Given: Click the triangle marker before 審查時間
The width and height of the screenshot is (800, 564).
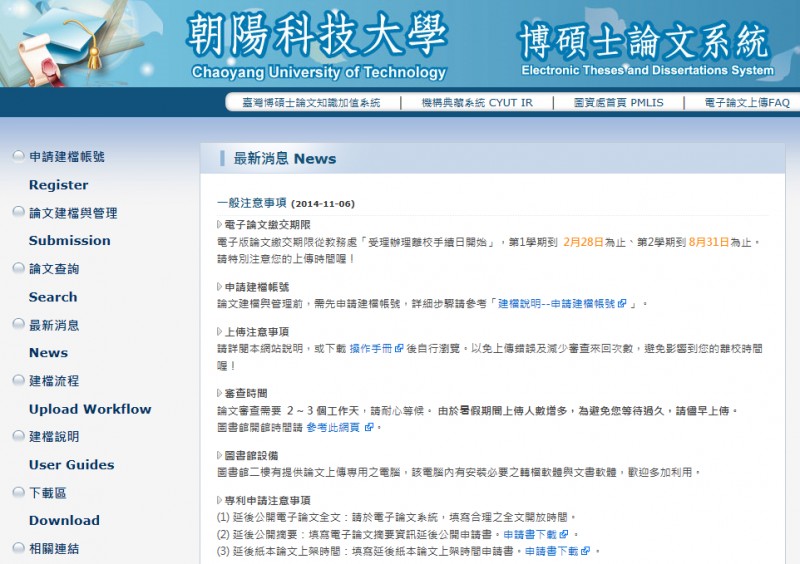Looking at the screenshot, I should coord(219,394).
